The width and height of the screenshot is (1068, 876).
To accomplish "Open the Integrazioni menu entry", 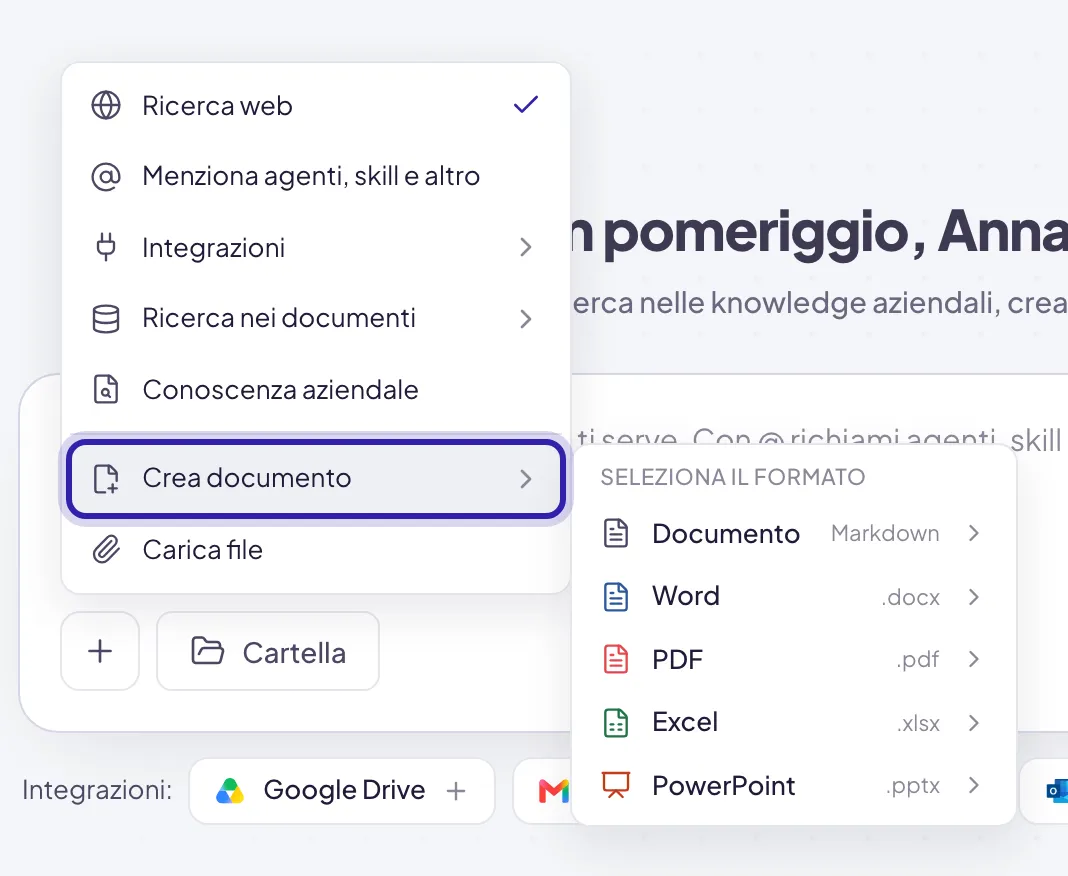I will [x=315, y=247].
